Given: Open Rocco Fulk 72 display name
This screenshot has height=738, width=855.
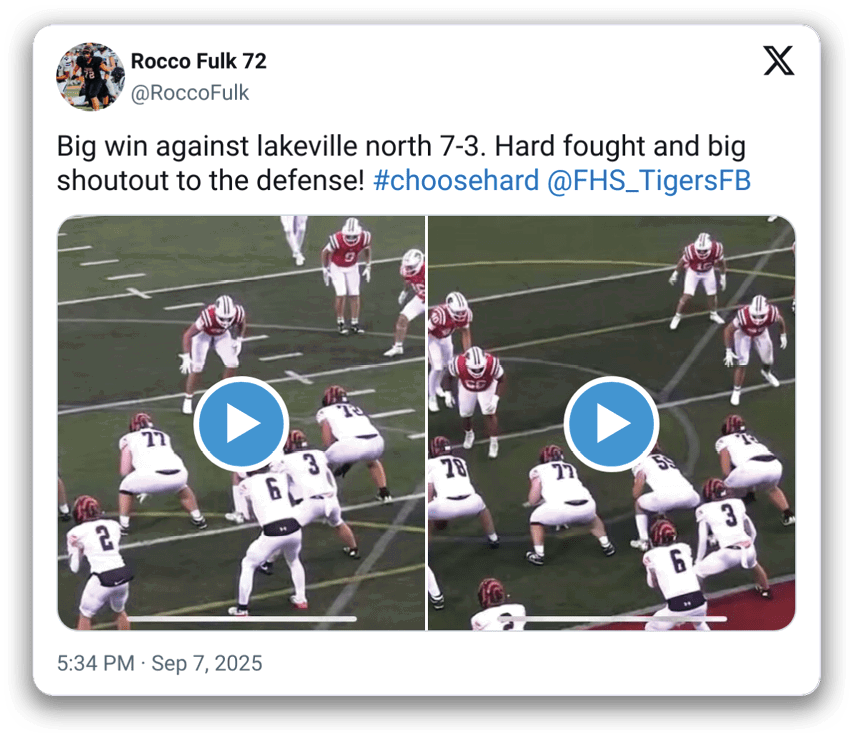Looking at the screenshot, I should click(198, 61).
